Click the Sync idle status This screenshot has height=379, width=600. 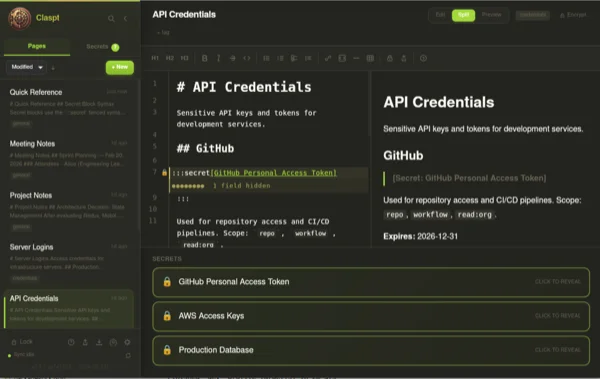click(x=21, y=354)
